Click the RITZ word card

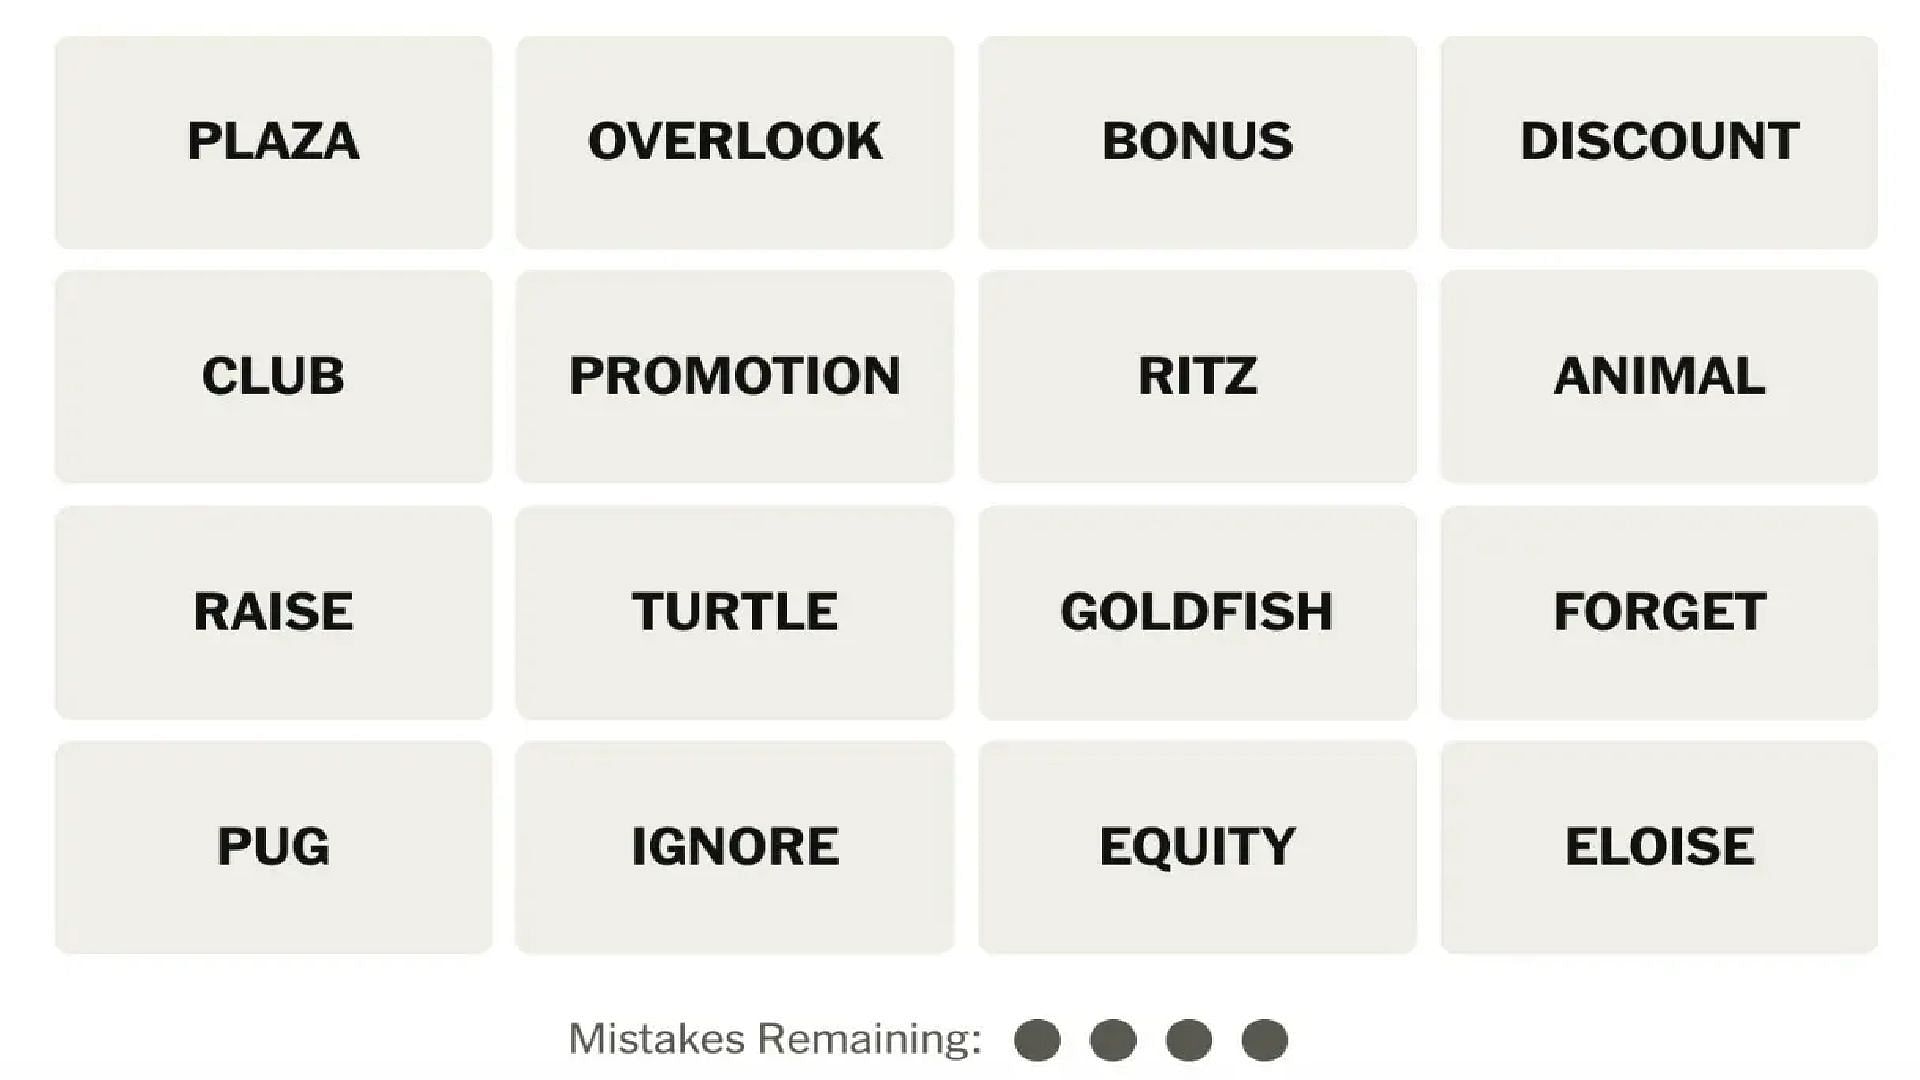click(x=1199, y=375)
